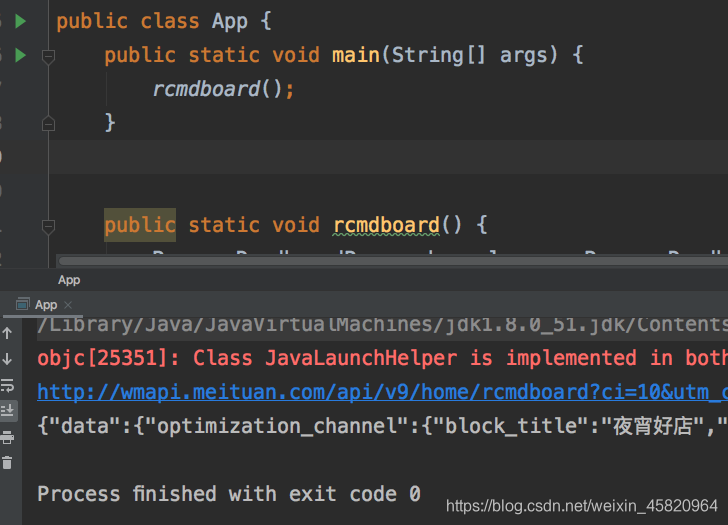This screenshot has width=728, height=525.
Task: Click the down arrow console icon
Action: pos(7,359)
